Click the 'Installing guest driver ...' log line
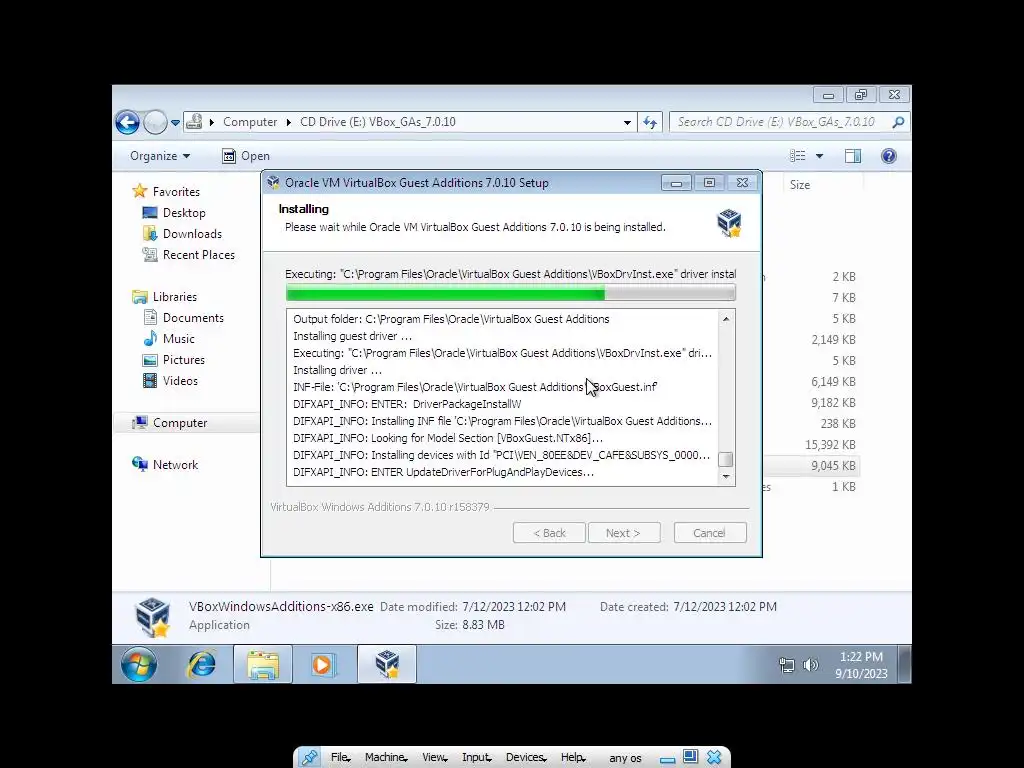The height and width of the screenshot is (768, 1024). [353, 336]
